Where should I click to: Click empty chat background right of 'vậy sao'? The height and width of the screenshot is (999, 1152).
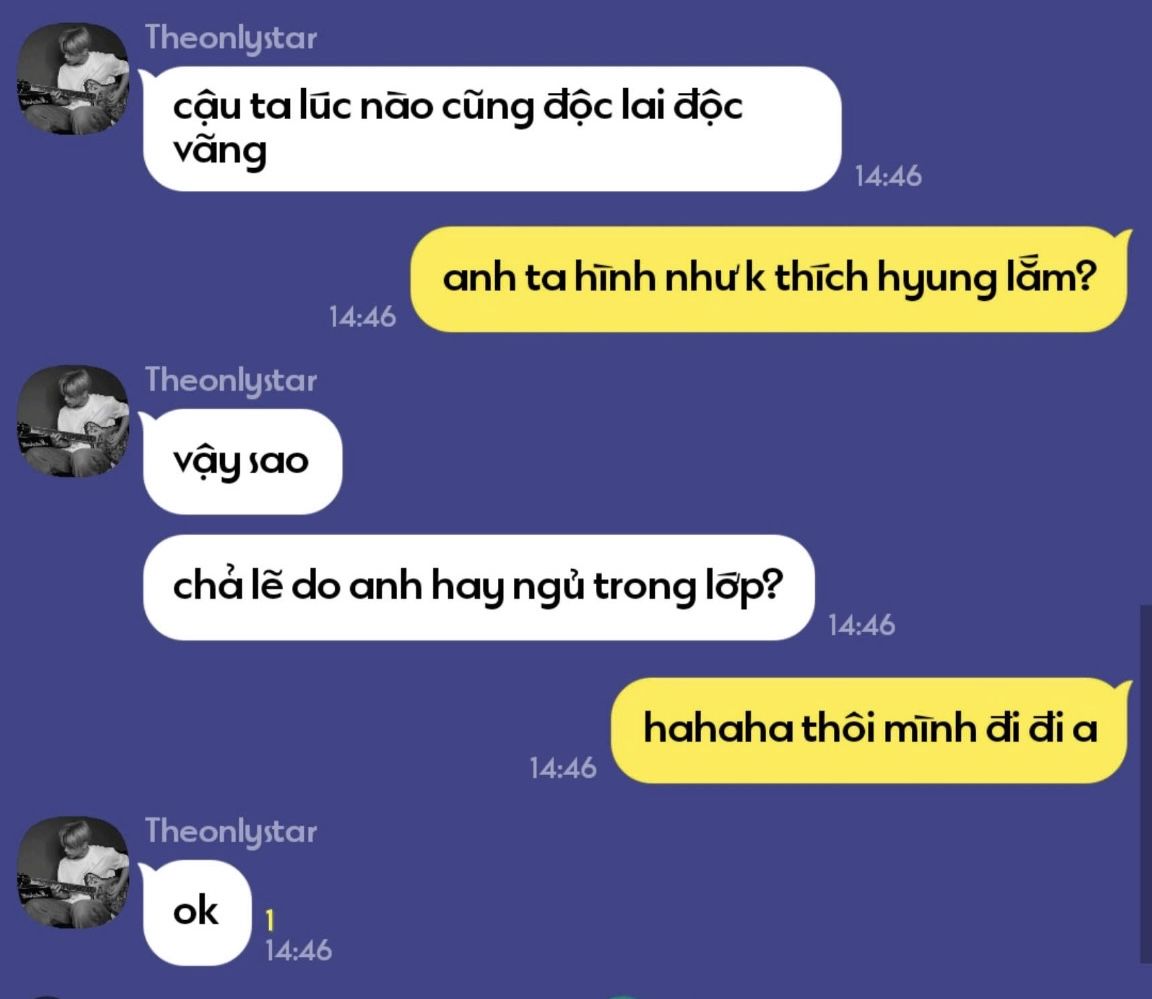tap(735, 461)
